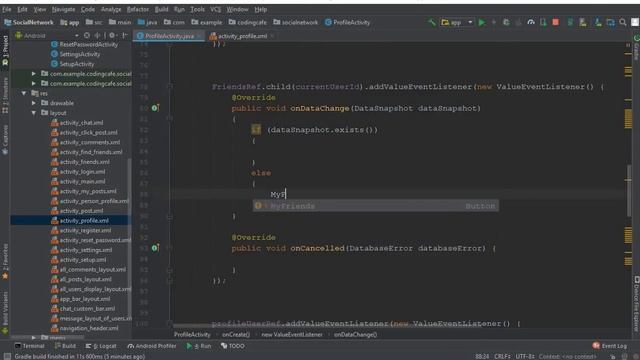Sync project with Gradle files icon
Image resolution: width=640 pixels, height=360 pixels.
[570, 22]
